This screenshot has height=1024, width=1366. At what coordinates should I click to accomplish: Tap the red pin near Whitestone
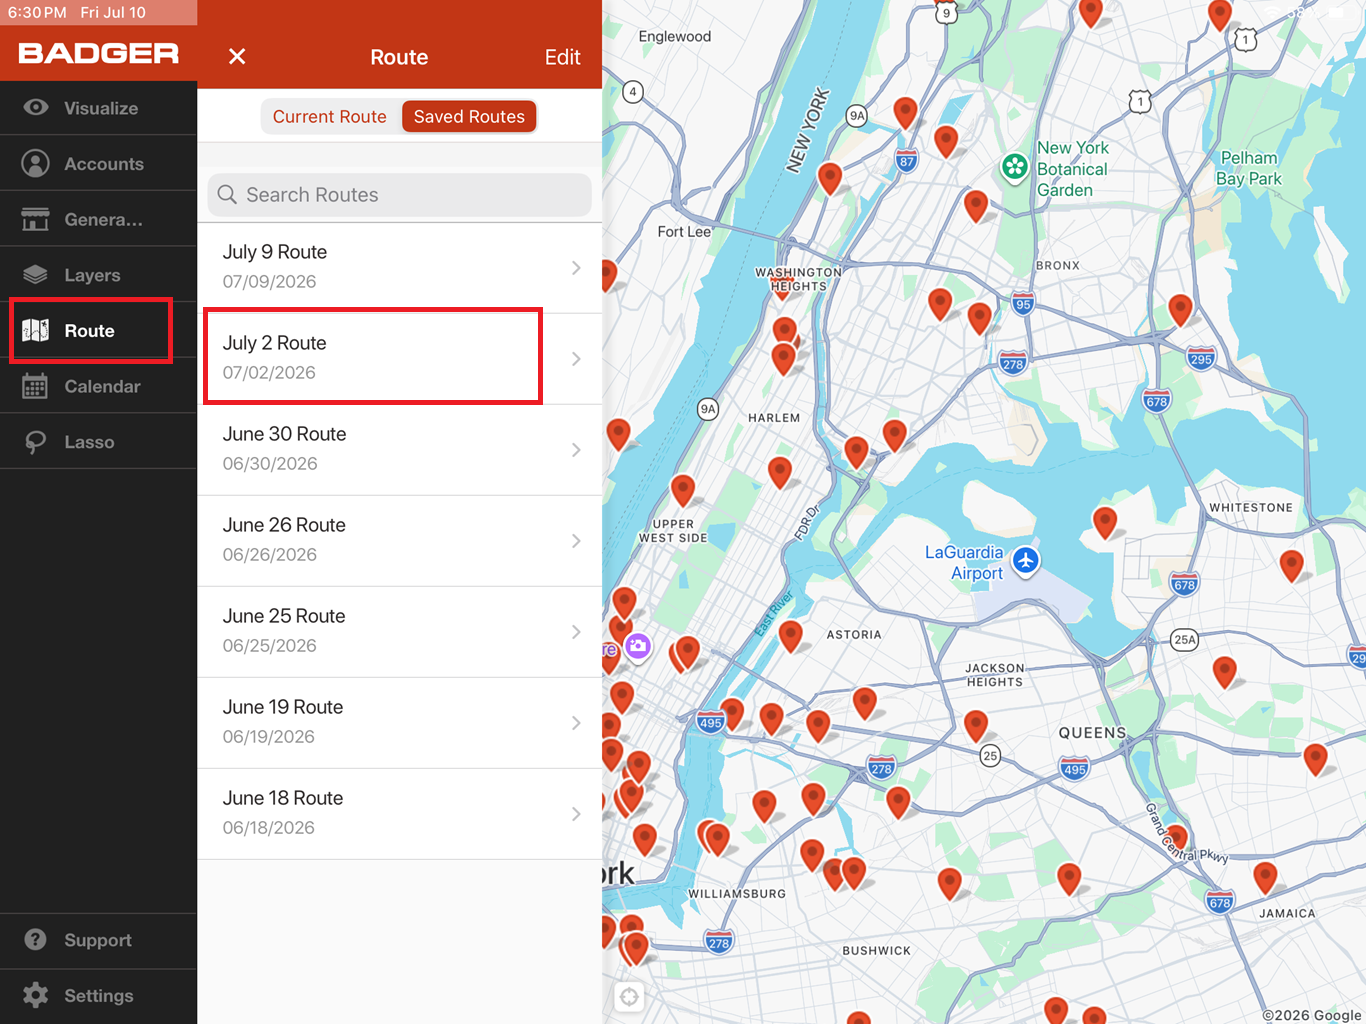pyautogui.click(x=1292, y=566)
